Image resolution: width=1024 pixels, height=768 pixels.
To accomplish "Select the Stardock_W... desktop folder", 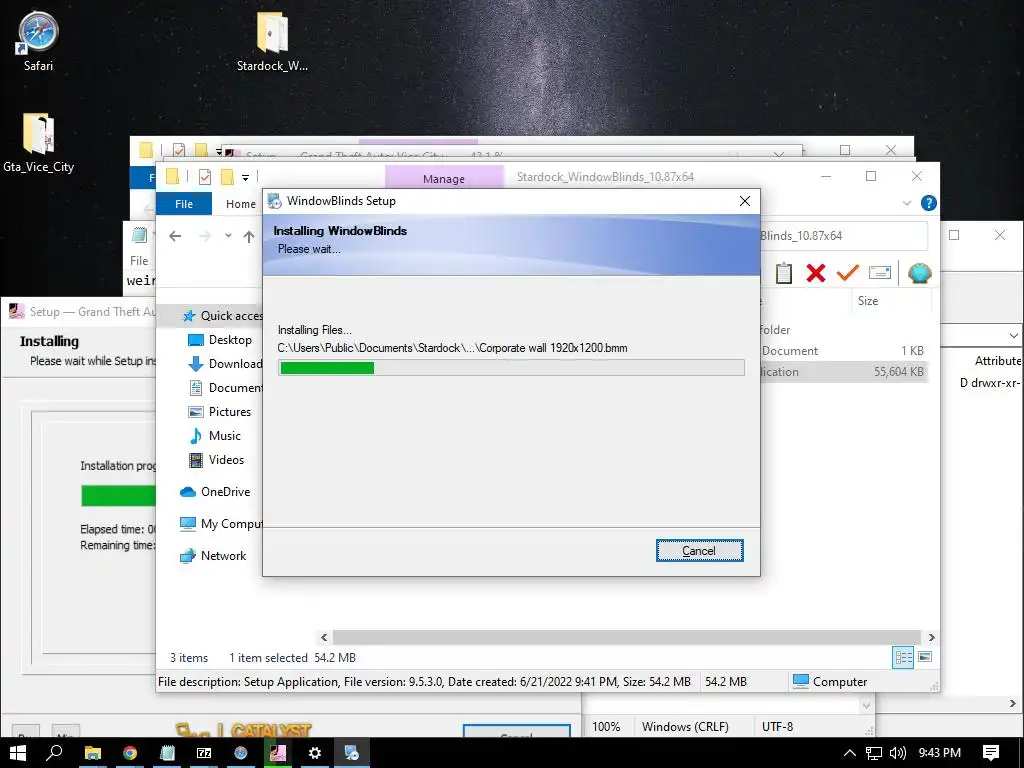I will pyautogui.click(x=272, y=42).
